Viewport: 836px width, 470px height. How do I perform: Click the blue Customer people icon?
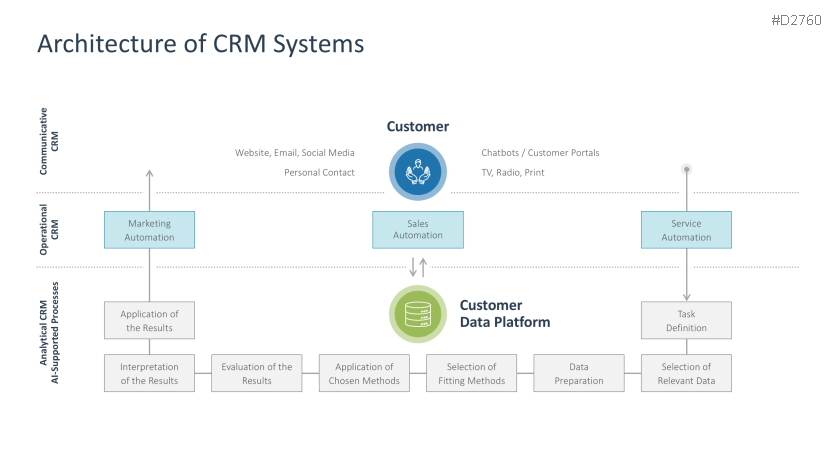click(x=417, y=169)
